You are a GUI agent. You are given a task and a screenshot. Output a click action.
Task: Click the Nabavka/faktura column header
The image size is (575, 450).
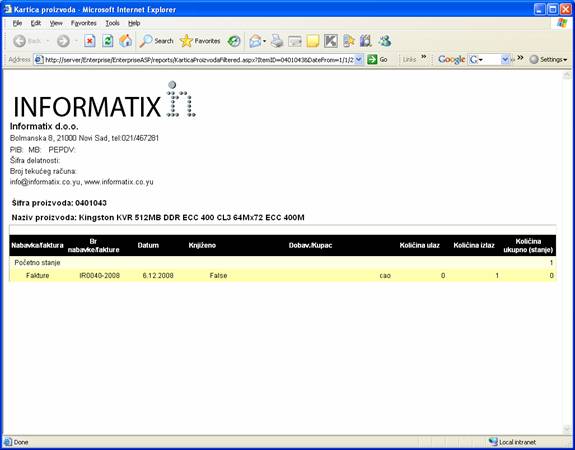(37, 245)
